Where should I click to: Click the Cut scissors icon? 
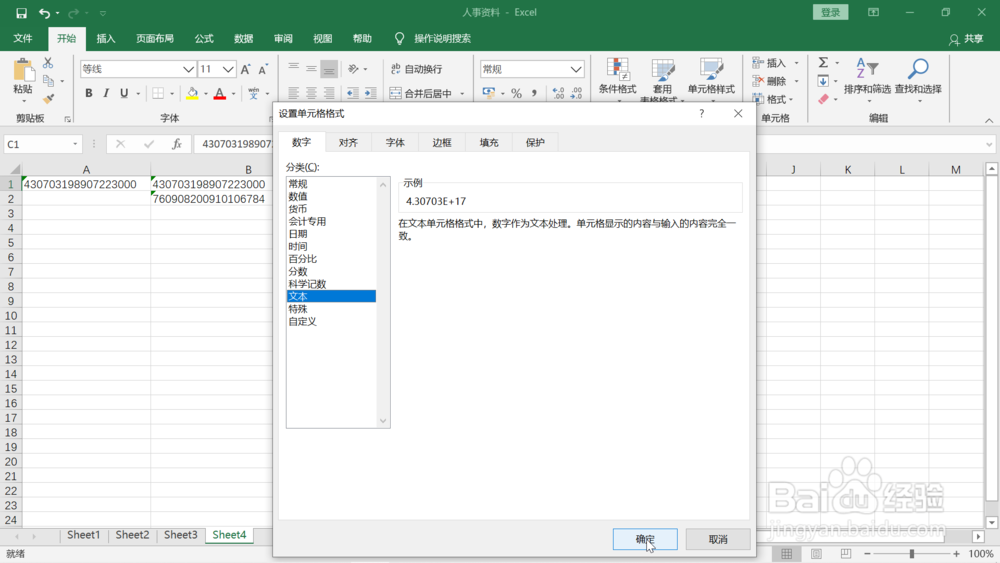[x=48, y=63]
